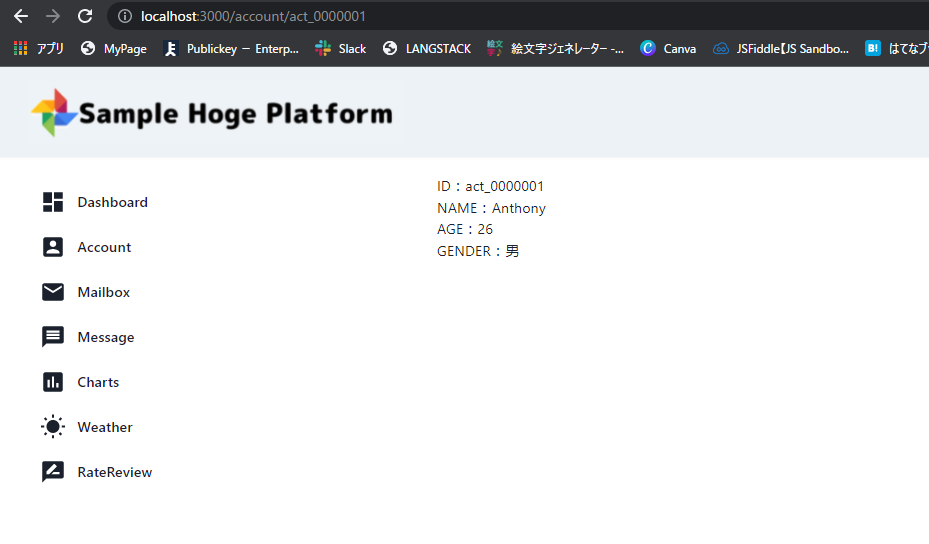Open RateReview from the sidebar
The height and width of the screenshot is (544, 929).
pyautogui.click(x=115, y=472)
